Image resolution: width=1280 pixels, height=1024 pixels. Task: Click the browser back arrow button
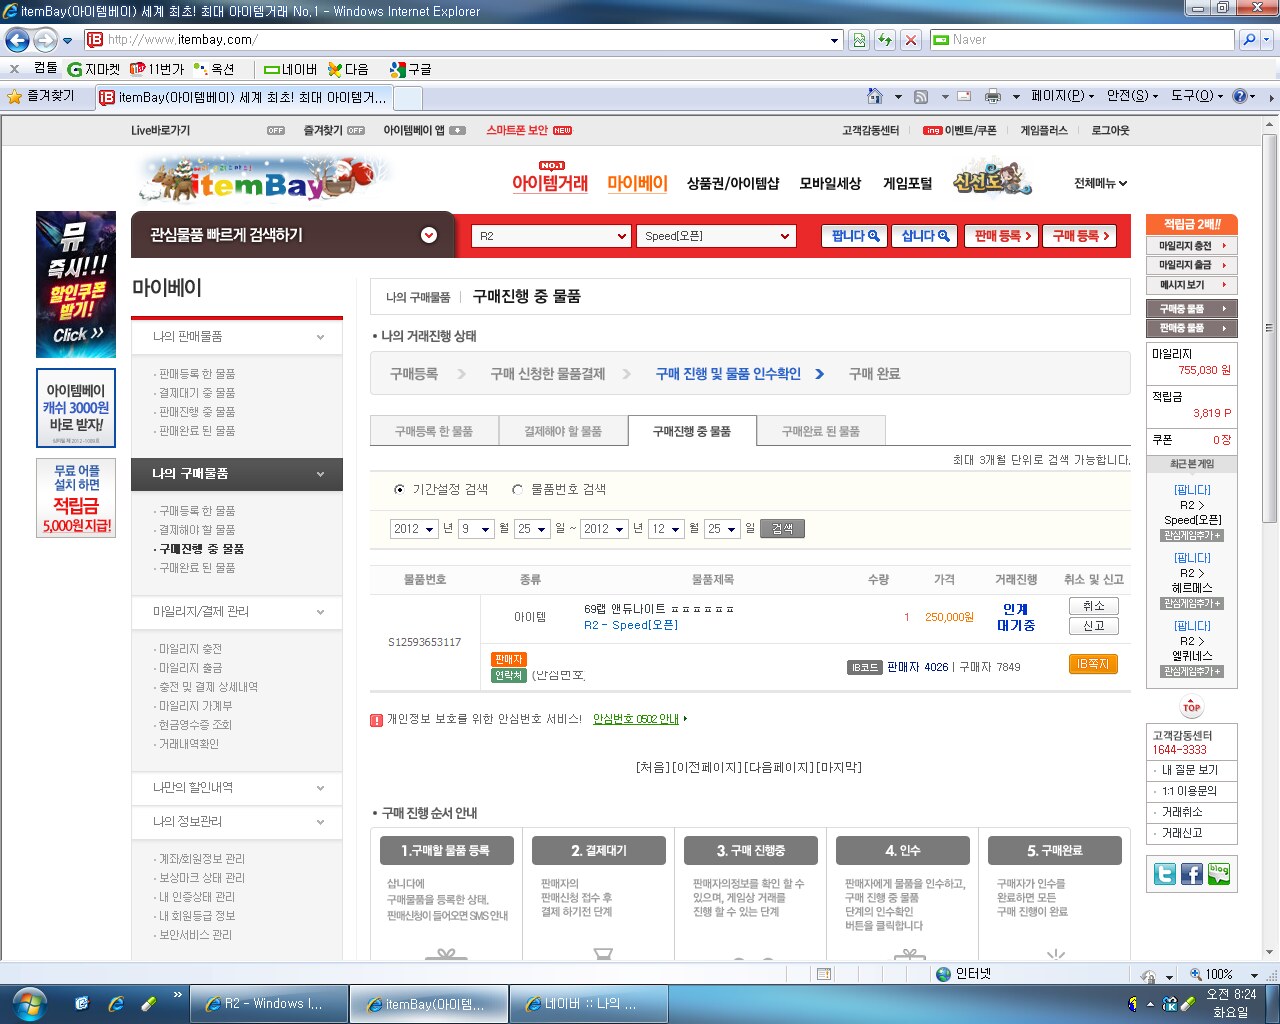[18, 40]
